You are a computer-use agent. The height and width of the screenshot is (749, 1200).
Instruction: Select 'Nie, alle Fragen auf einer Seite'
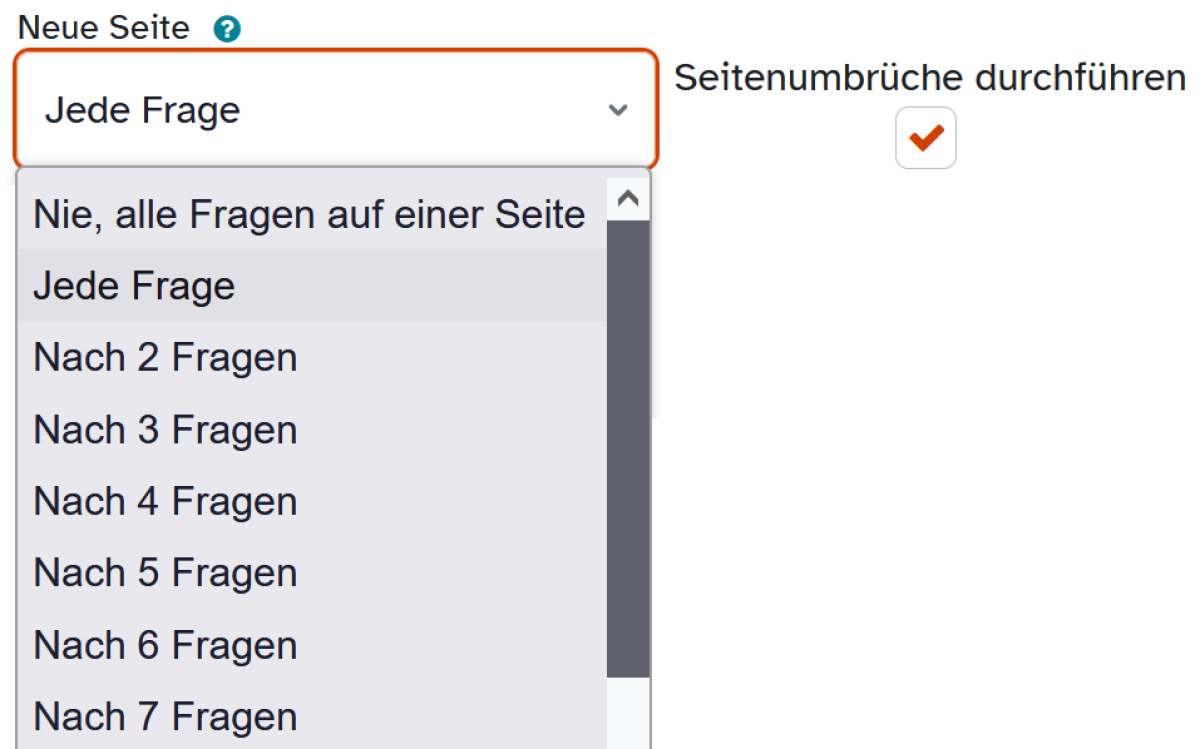pos(312,214)
